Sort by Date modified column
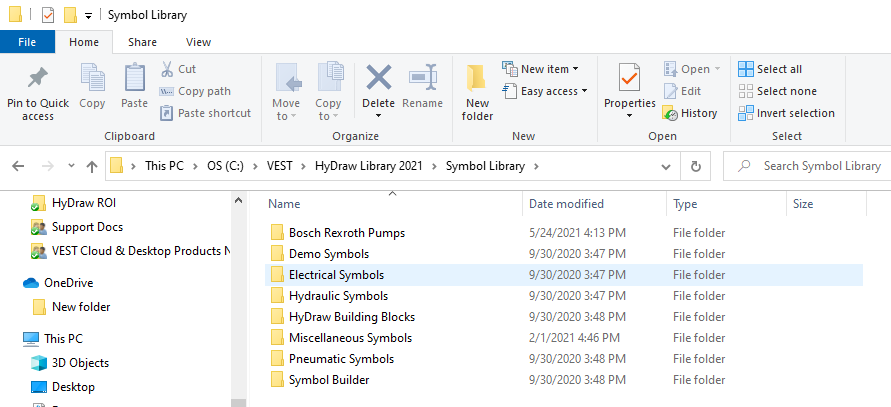This screenshot has width=891, height=407. coord(567,204)
